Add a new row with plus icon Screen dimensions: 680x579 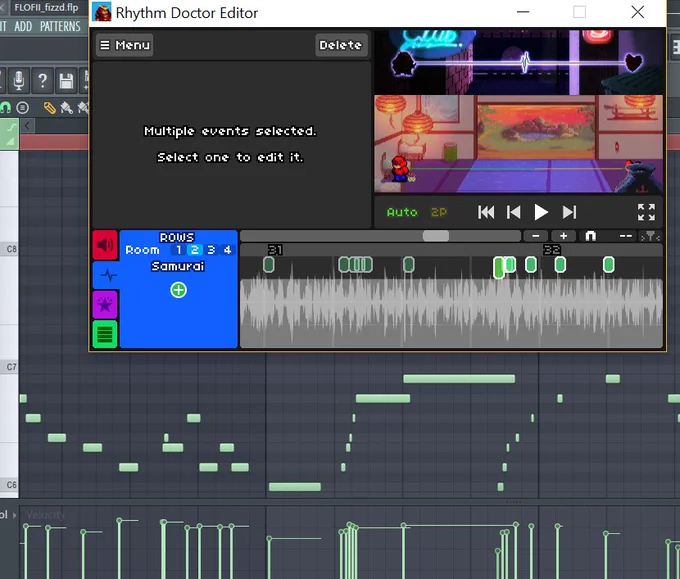click(x=178, y=290)
